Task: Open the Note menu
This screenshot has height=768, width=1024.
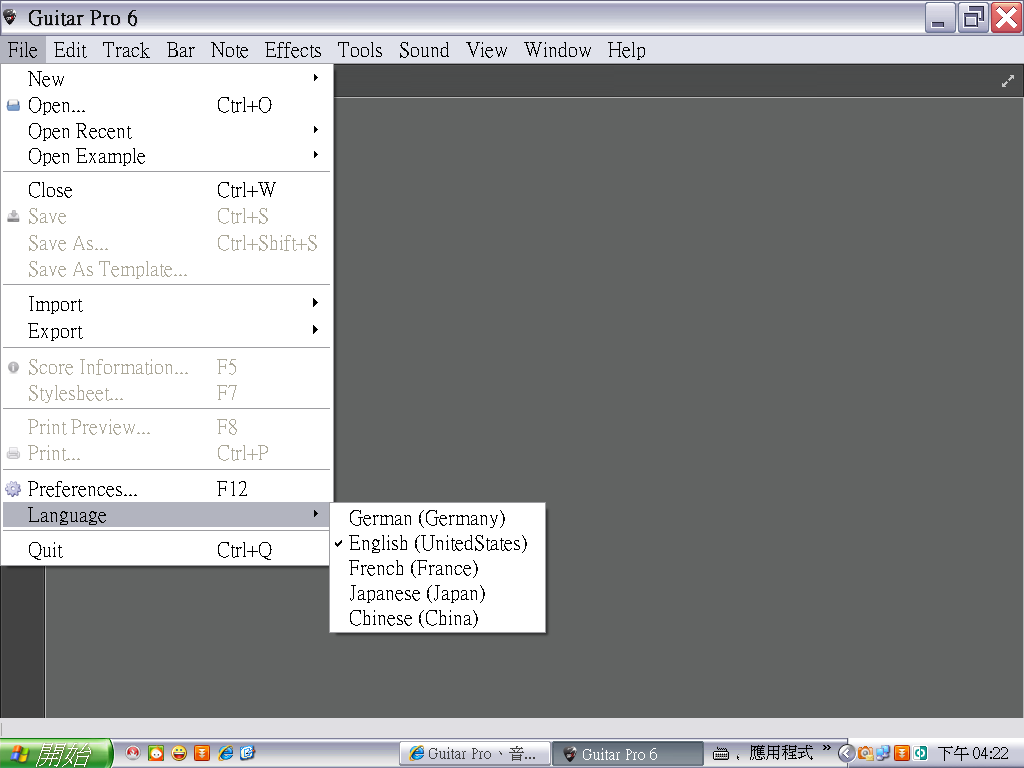Action: click(229, 50)
